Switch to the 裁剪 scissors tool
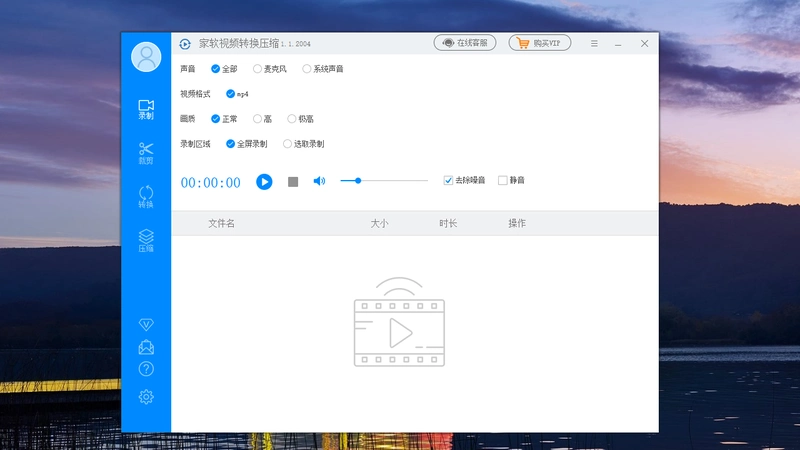800x450 pixels. tap(146, 153)
